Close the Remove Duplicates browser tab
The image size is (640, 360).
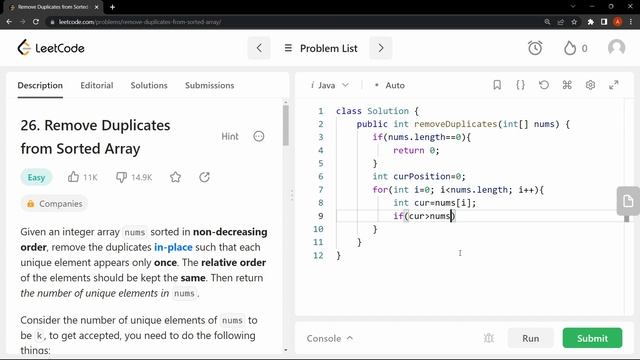[x=96, y=7]
